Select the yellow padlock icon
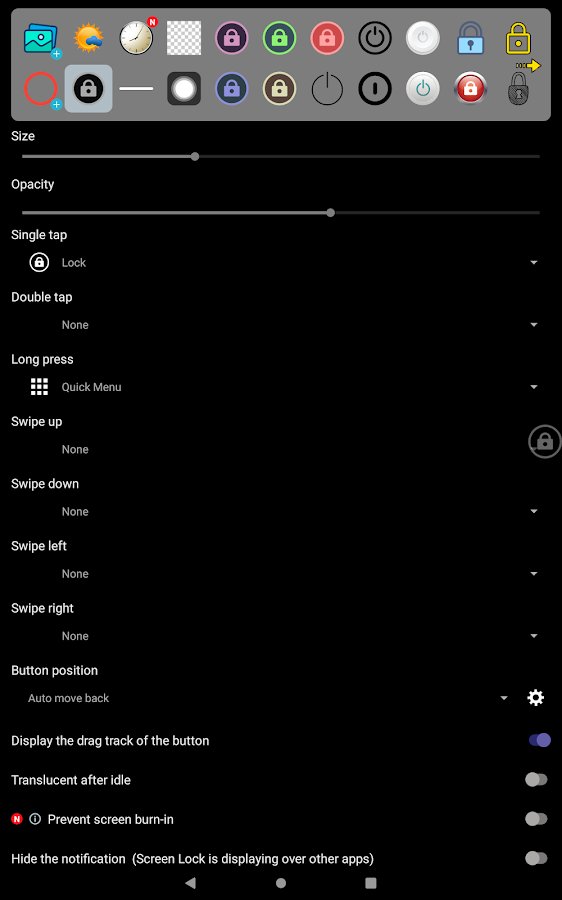 [x=518, y=38]
